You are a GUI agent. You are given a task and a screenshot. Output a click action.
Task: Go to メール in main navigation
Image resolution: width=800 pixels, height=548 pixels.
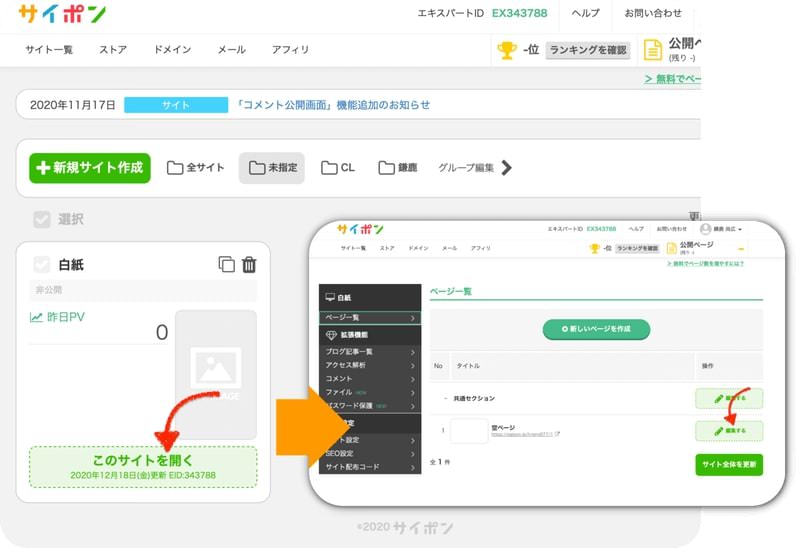(x=232, y=49)
